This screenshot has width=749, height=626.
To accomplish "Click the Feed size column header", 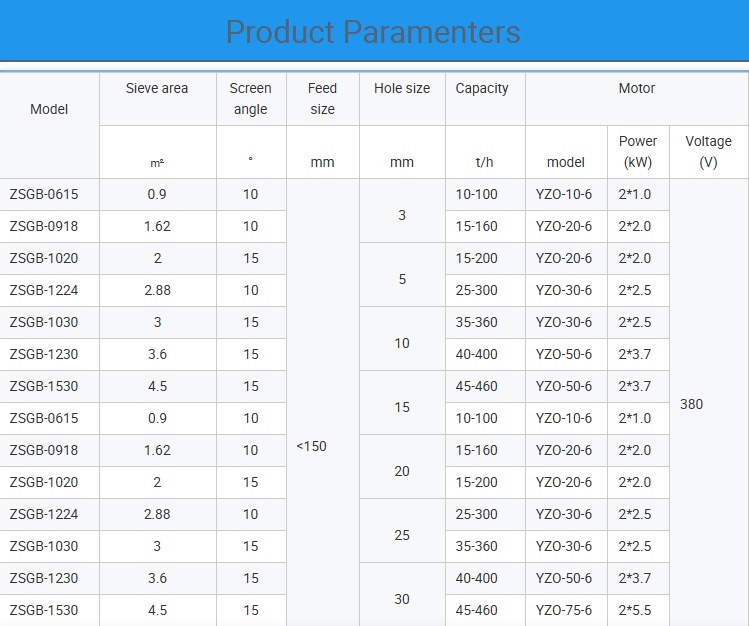I will click(x=322, y=98).
